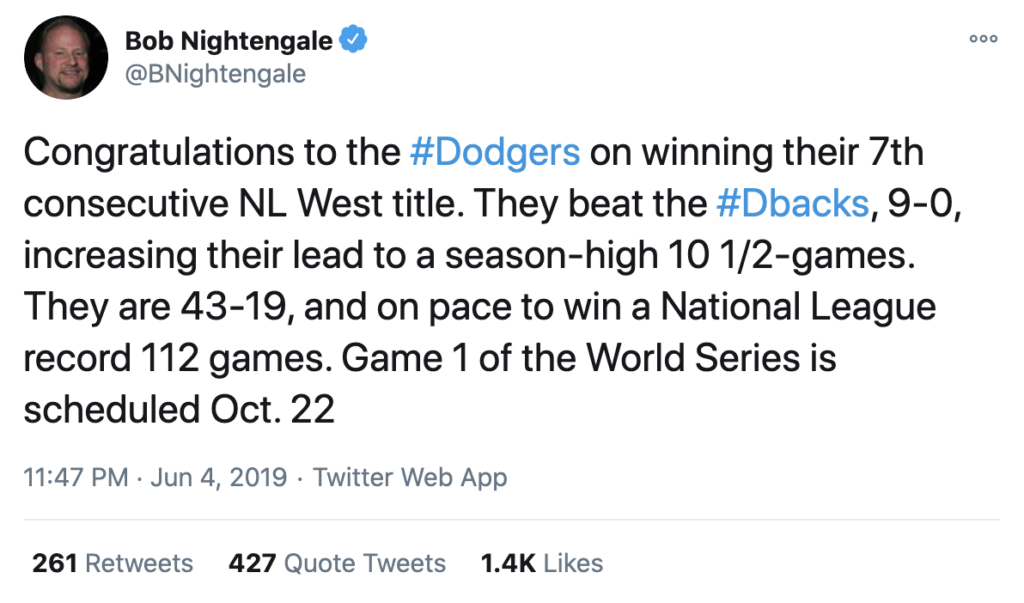
Task: Open the three-dot more options menu
Action: pos(984,39)
